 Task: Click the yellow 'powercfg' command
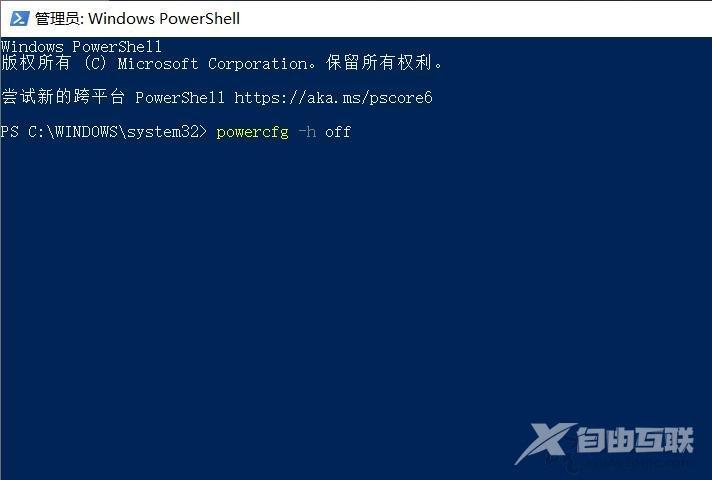(252, 132)
